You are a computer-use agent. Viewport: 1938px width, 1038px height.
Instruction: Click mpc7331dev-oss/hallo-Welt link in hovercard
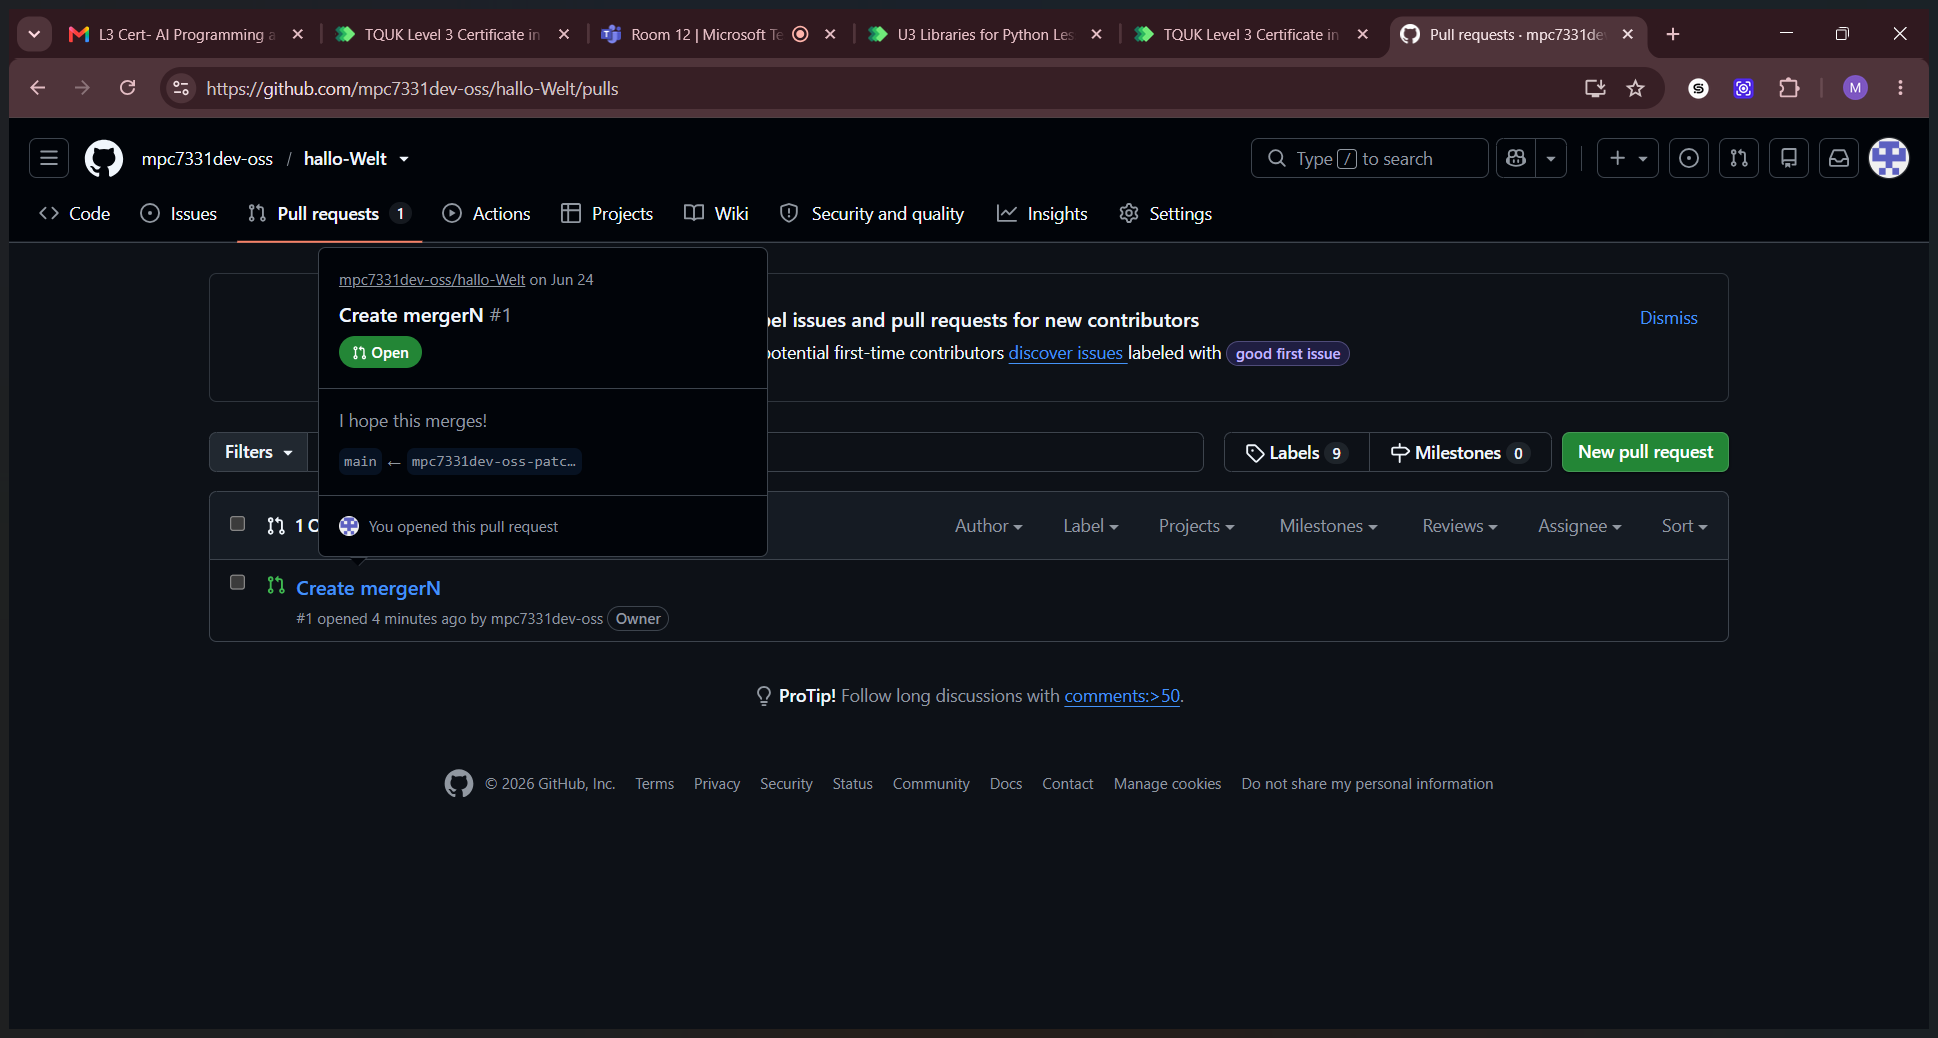point(432,280)
